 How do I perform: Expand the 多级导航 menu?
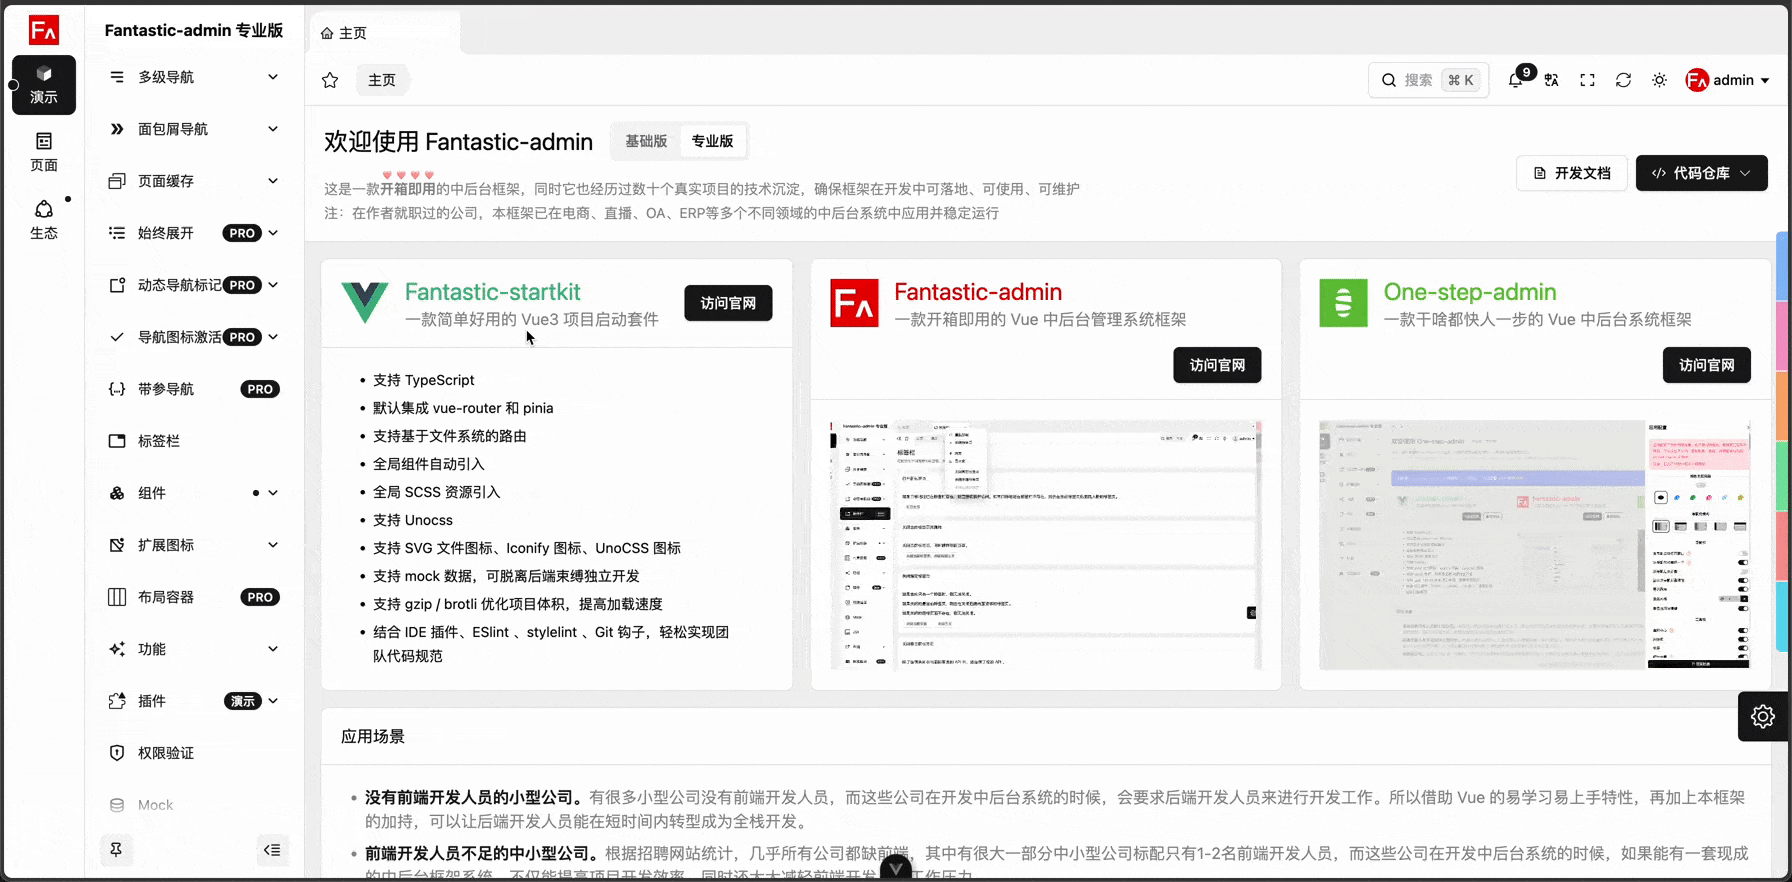(x=194, y=77)
